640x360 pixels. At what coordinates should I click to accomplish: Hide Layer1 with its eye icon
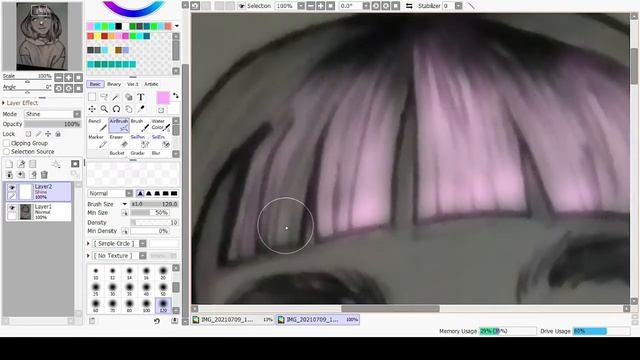[12, 207]
